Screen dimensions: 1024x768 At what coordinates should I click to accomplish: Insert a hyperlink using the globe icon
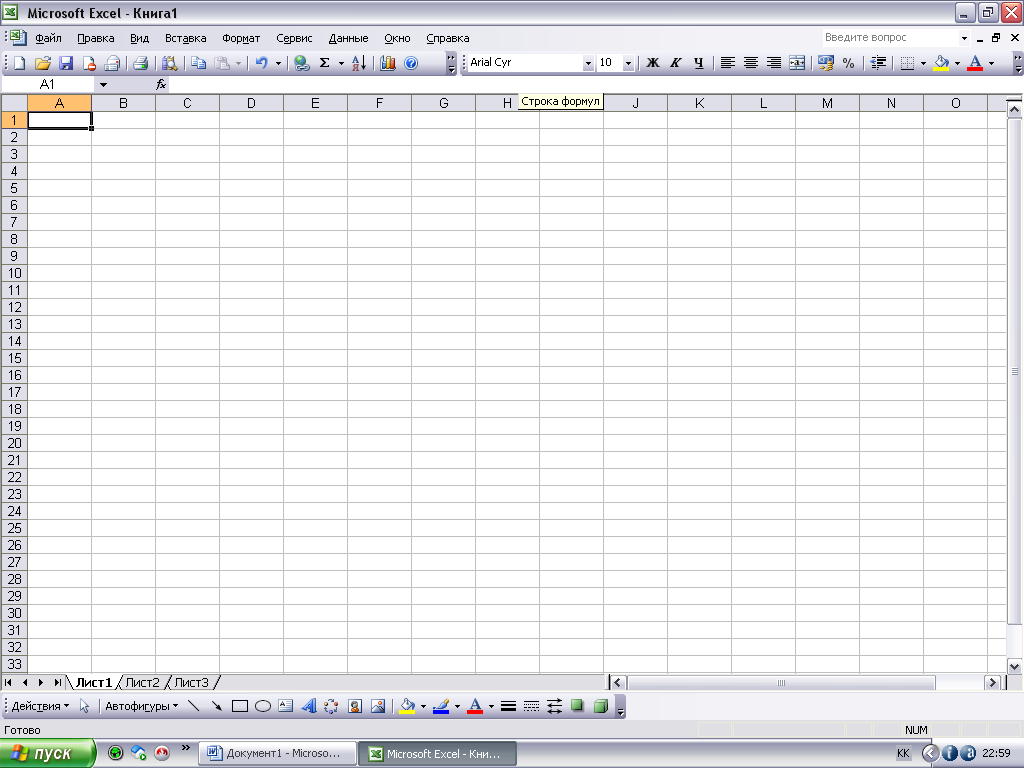(301, 63)
